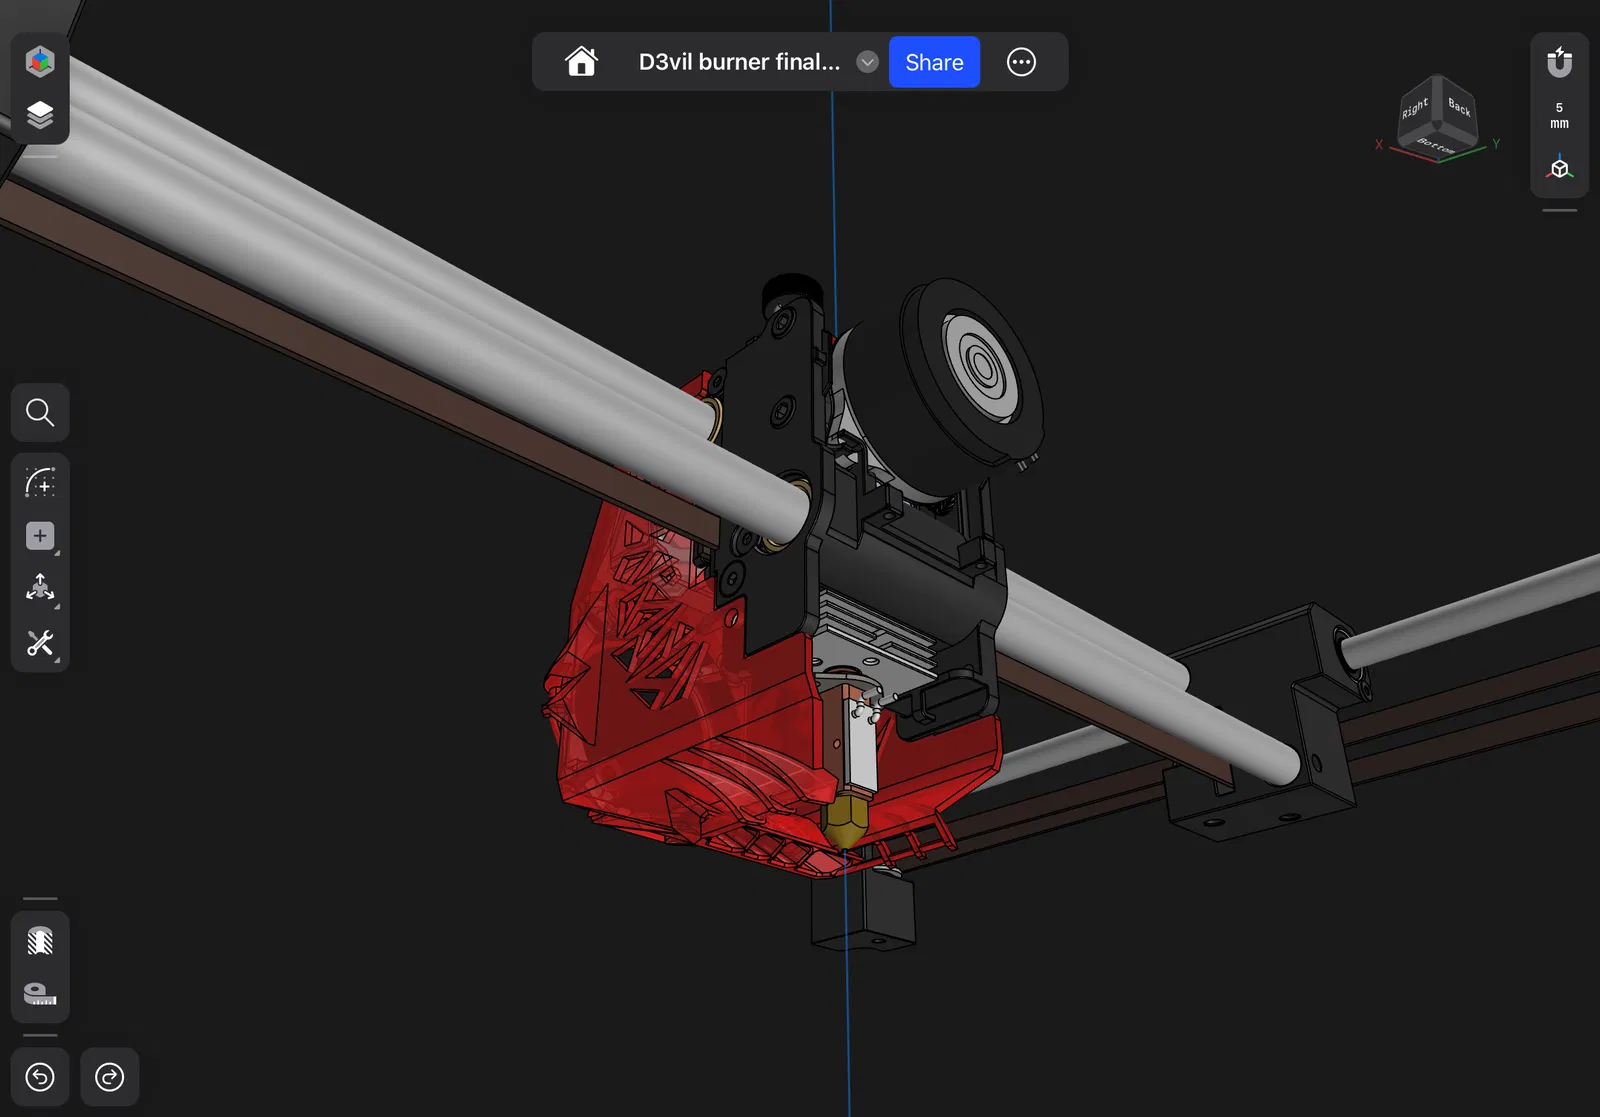Expand the project name dropdown chevron
This screenshot has height=1117, width=1600.
point(867,62)
